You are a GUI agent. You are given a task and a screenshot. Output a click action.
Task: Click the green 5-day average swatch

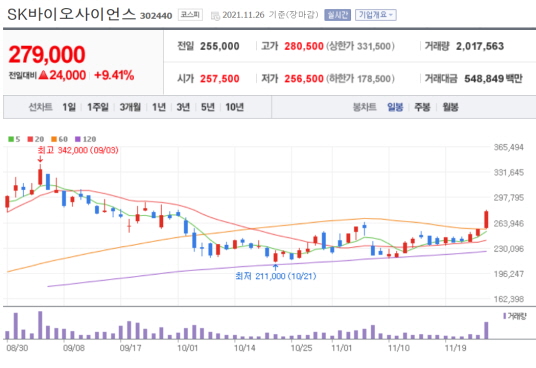pyautogui.click(x=11, y=139)
